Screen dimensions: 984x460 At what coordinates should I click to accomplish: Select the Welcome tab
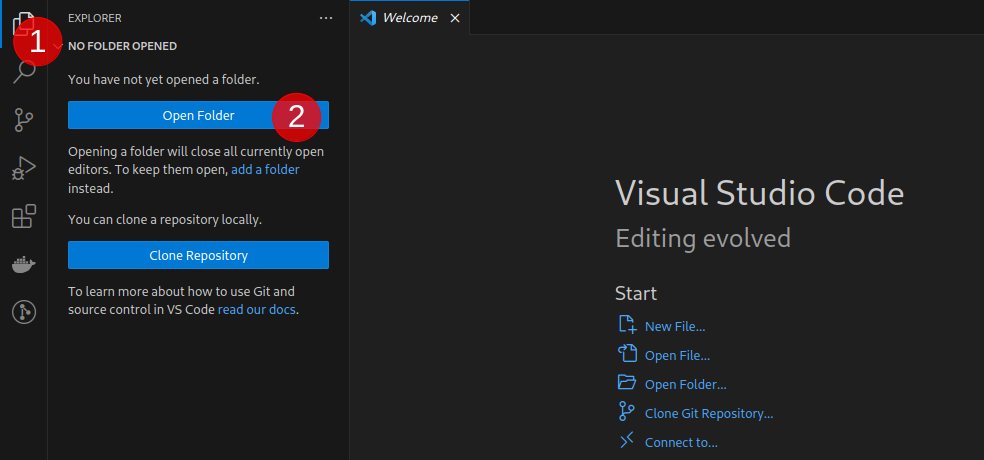pyautogui.click(x=409, y=18)
